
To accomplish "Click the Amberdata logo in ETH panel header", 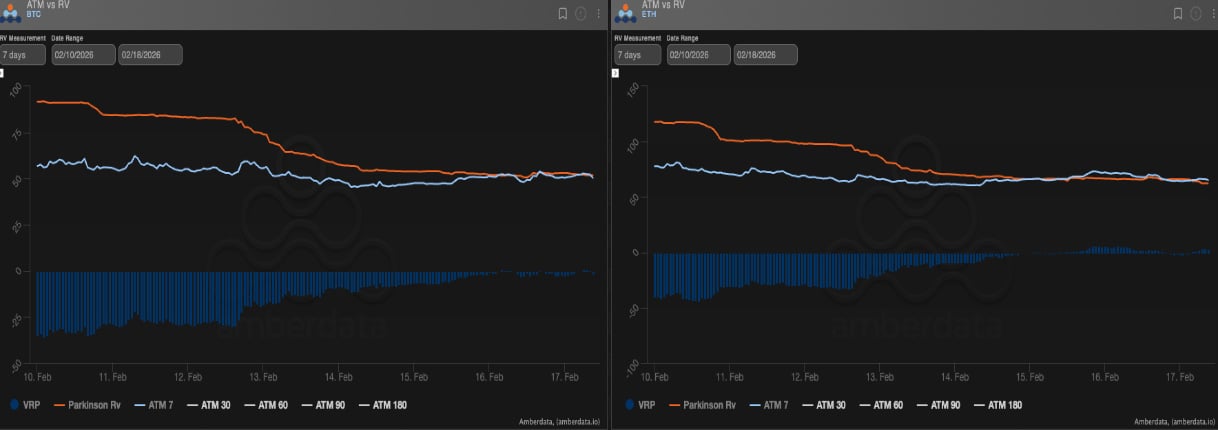I will tap(626, 12).
